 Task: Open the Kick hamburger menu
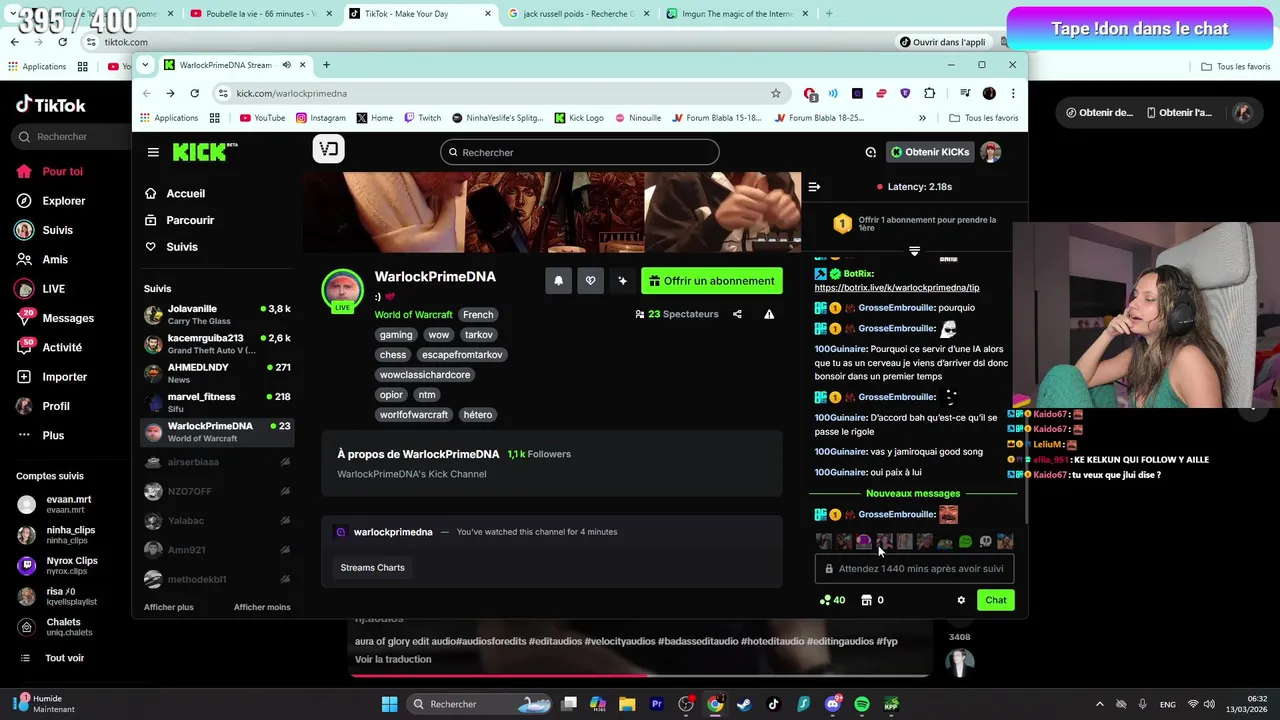[x=153, y=152]
